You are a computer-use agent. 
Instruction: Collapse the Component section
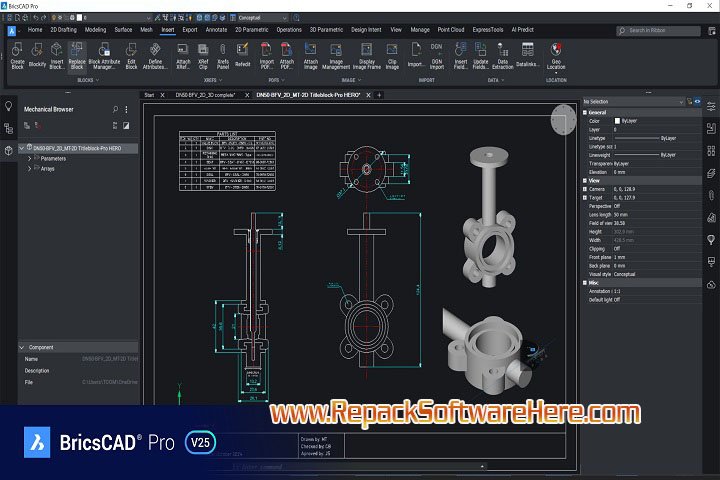click(22, 347)
